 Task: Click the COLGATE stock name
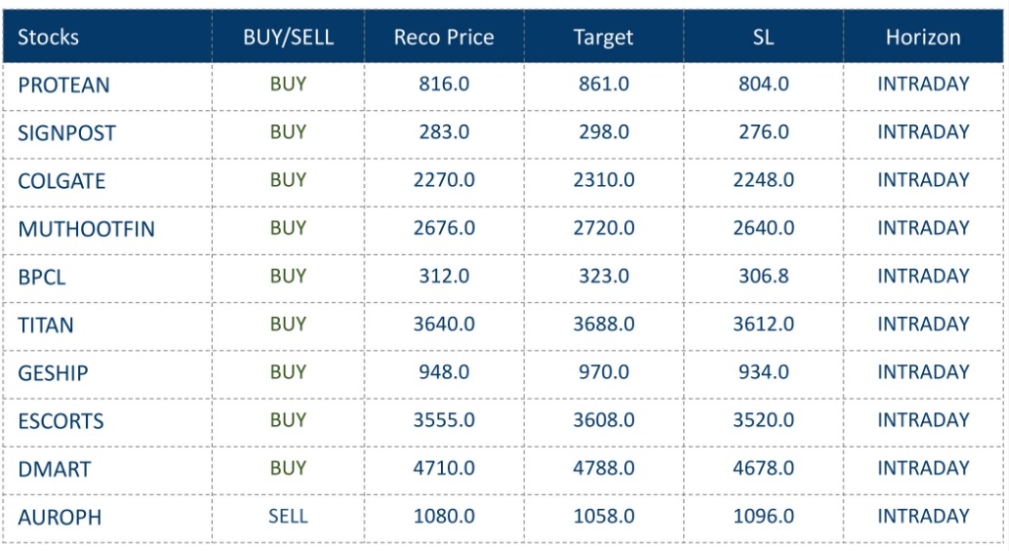pyautogui.click(x=61, y=181)
